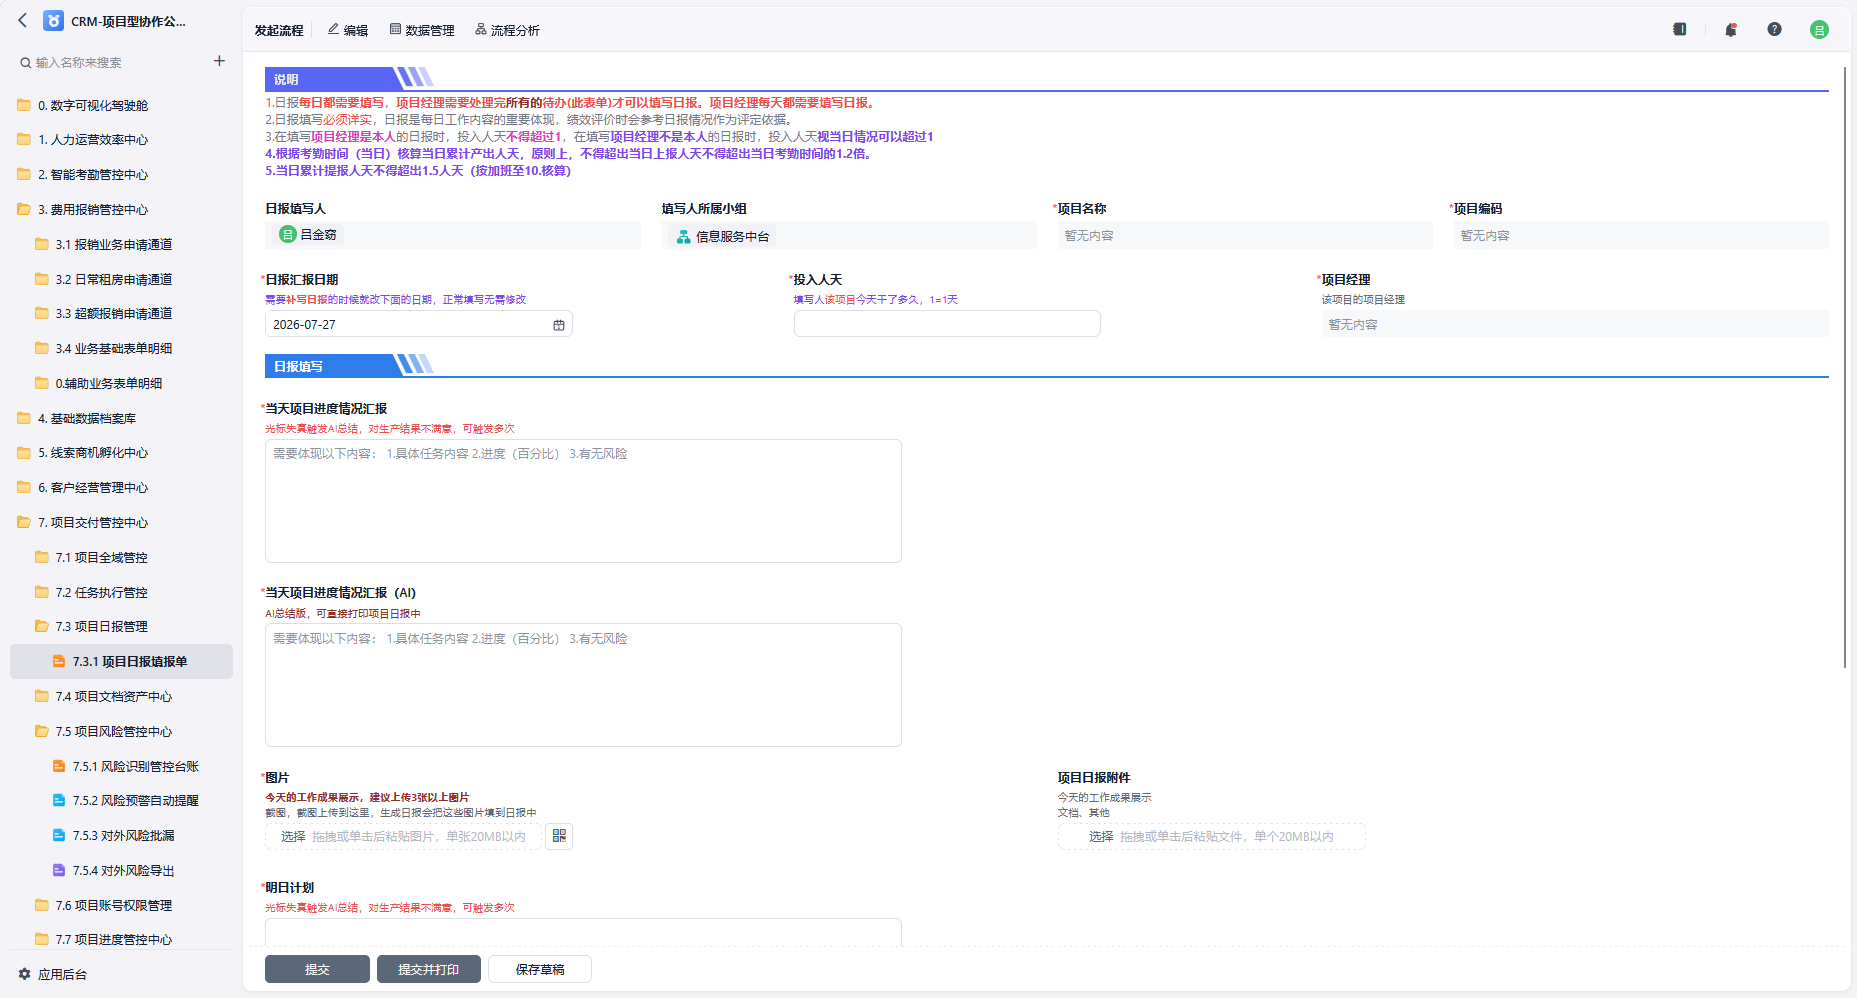The height and width of the screenshot is (998, 1857).
Task: Expand the 4. 基础数据档案库 folder
Action: [86, 418]
